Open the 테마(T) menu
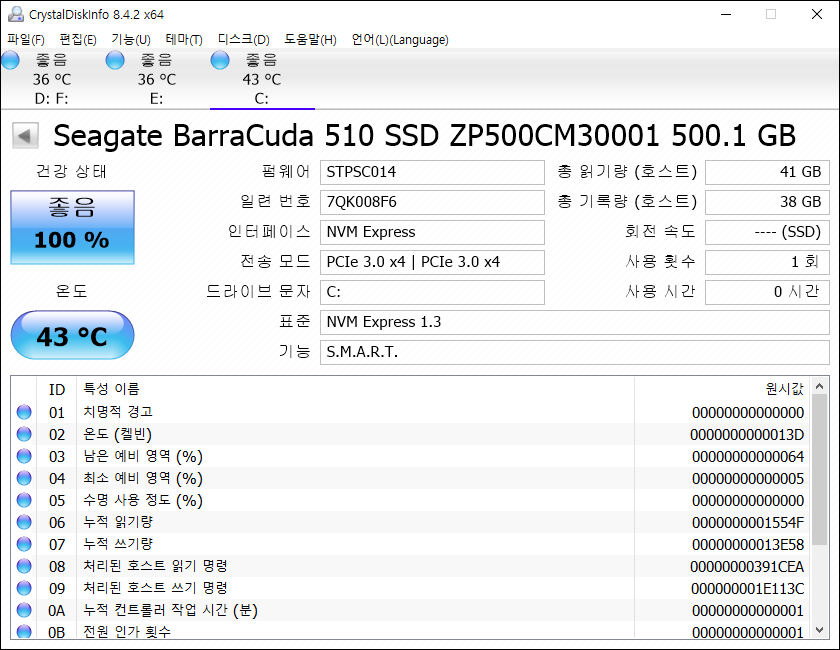840x650 pixels. click(x=184, y=40)
